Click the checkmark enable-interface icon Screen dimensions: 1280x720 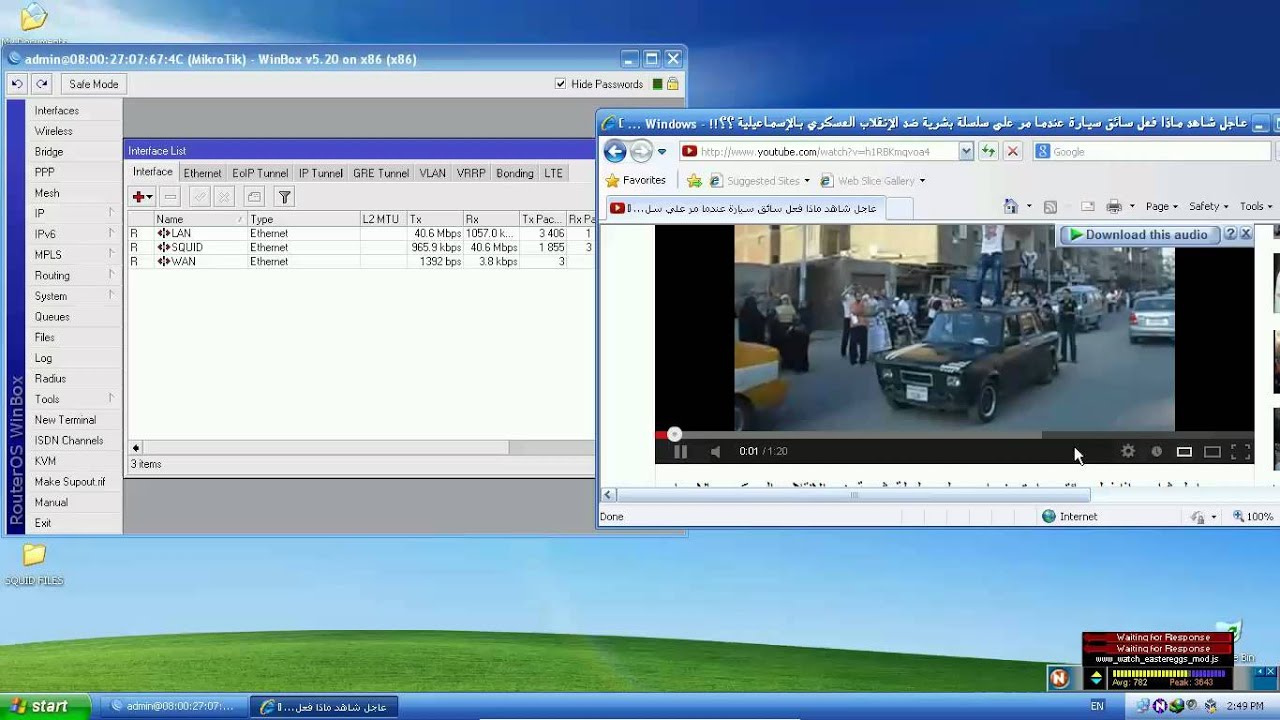199,197
